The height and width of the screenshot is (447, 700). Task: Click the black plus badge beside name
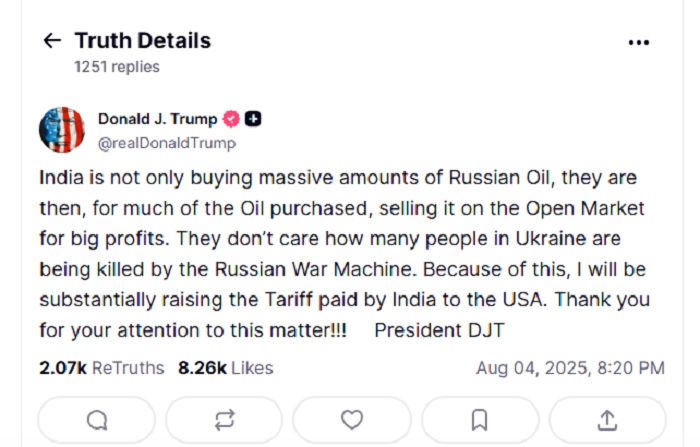(254, 119)
